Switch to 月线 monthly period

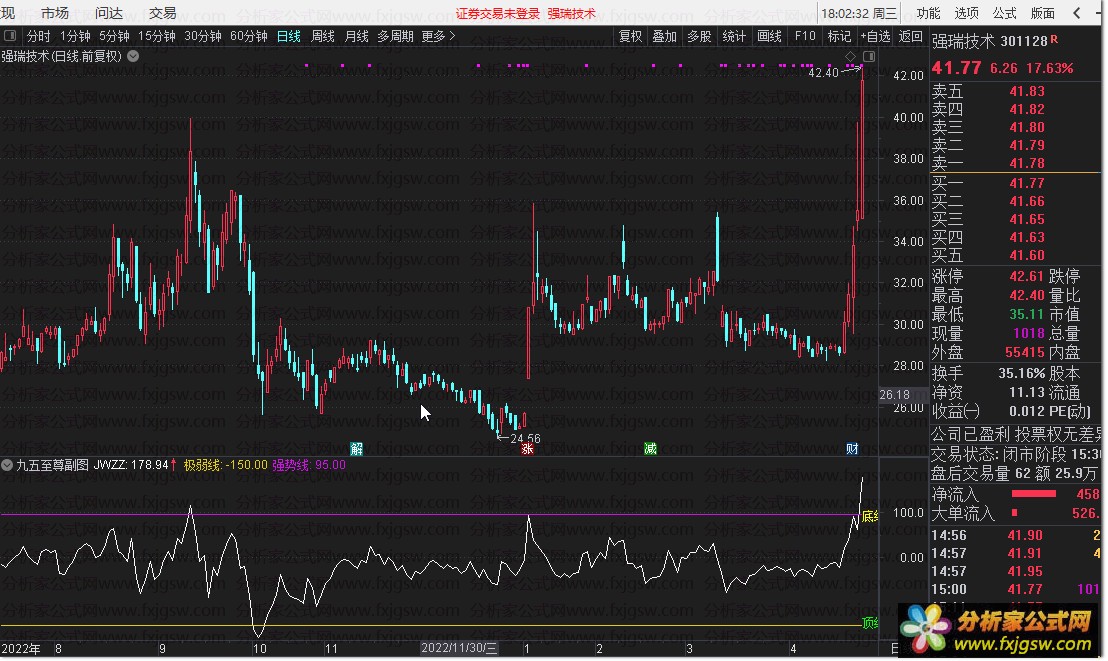[x=357, y=36]
